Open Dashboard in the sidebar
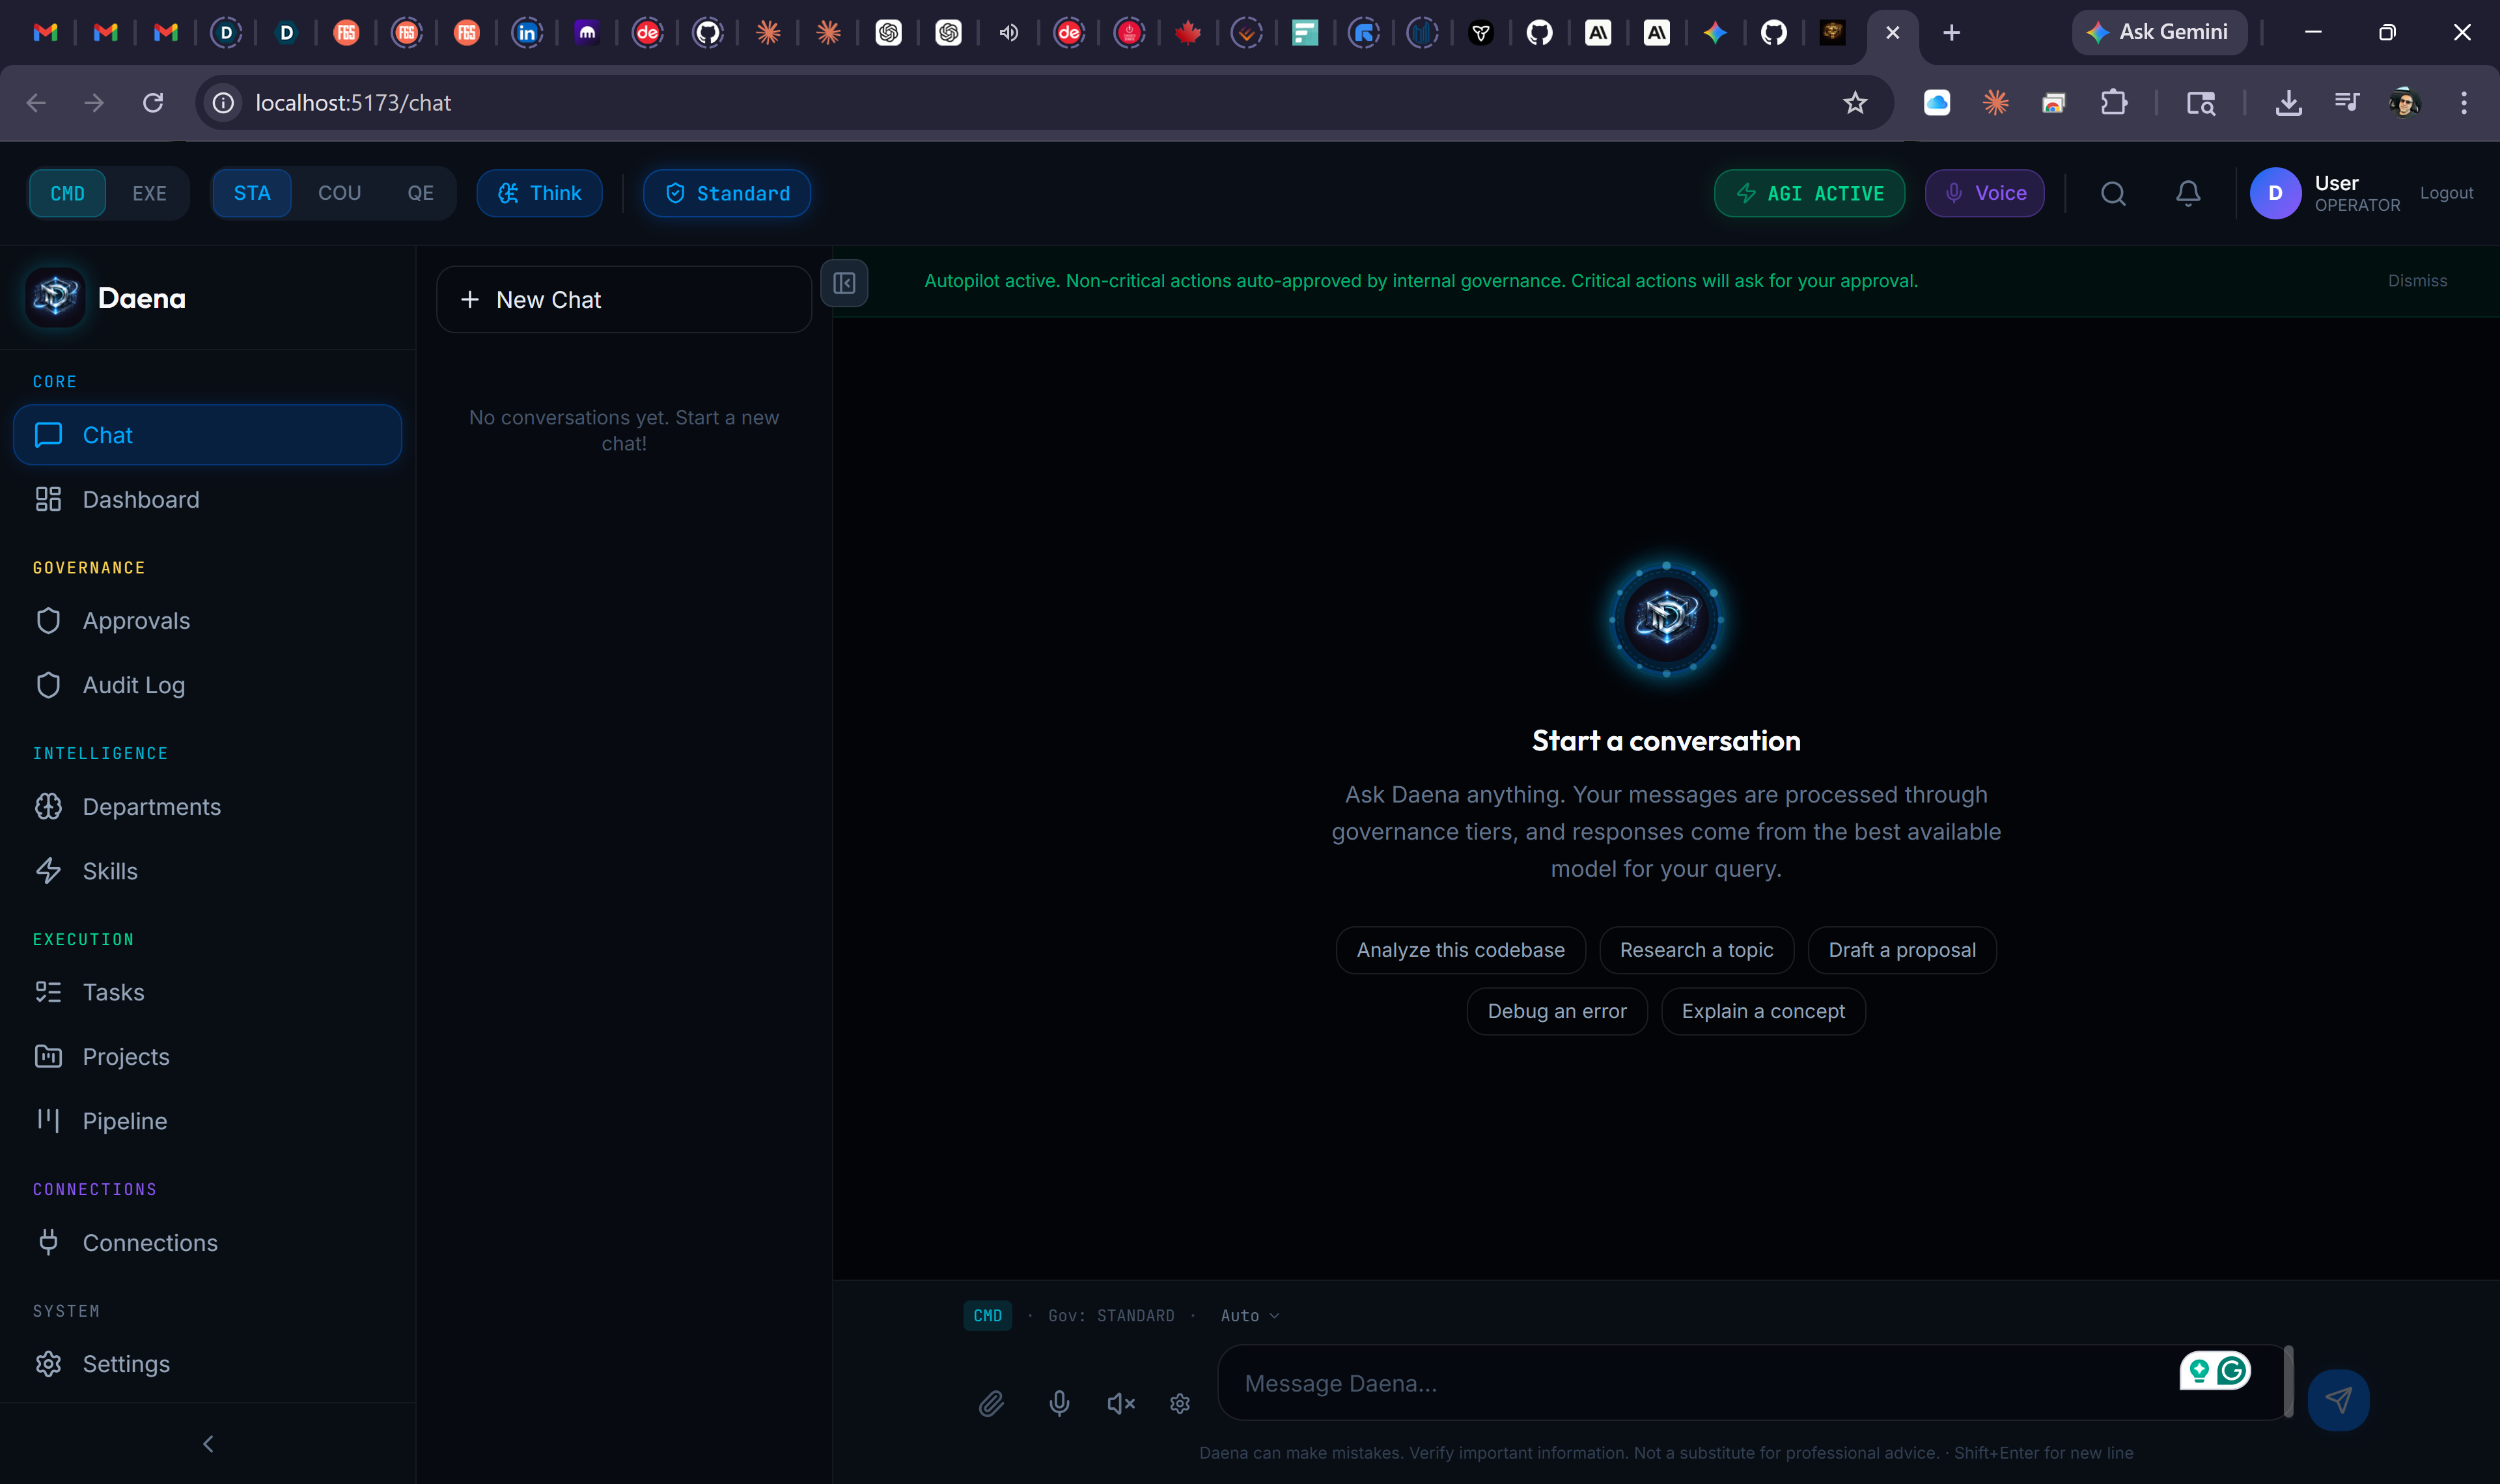Screen dimensions: 2500x1484 pyautogui.click(x=141, y=499)
